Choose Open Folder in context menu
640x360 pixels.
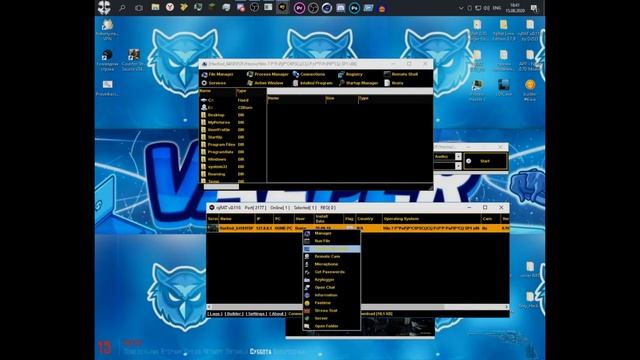[331, 327]
